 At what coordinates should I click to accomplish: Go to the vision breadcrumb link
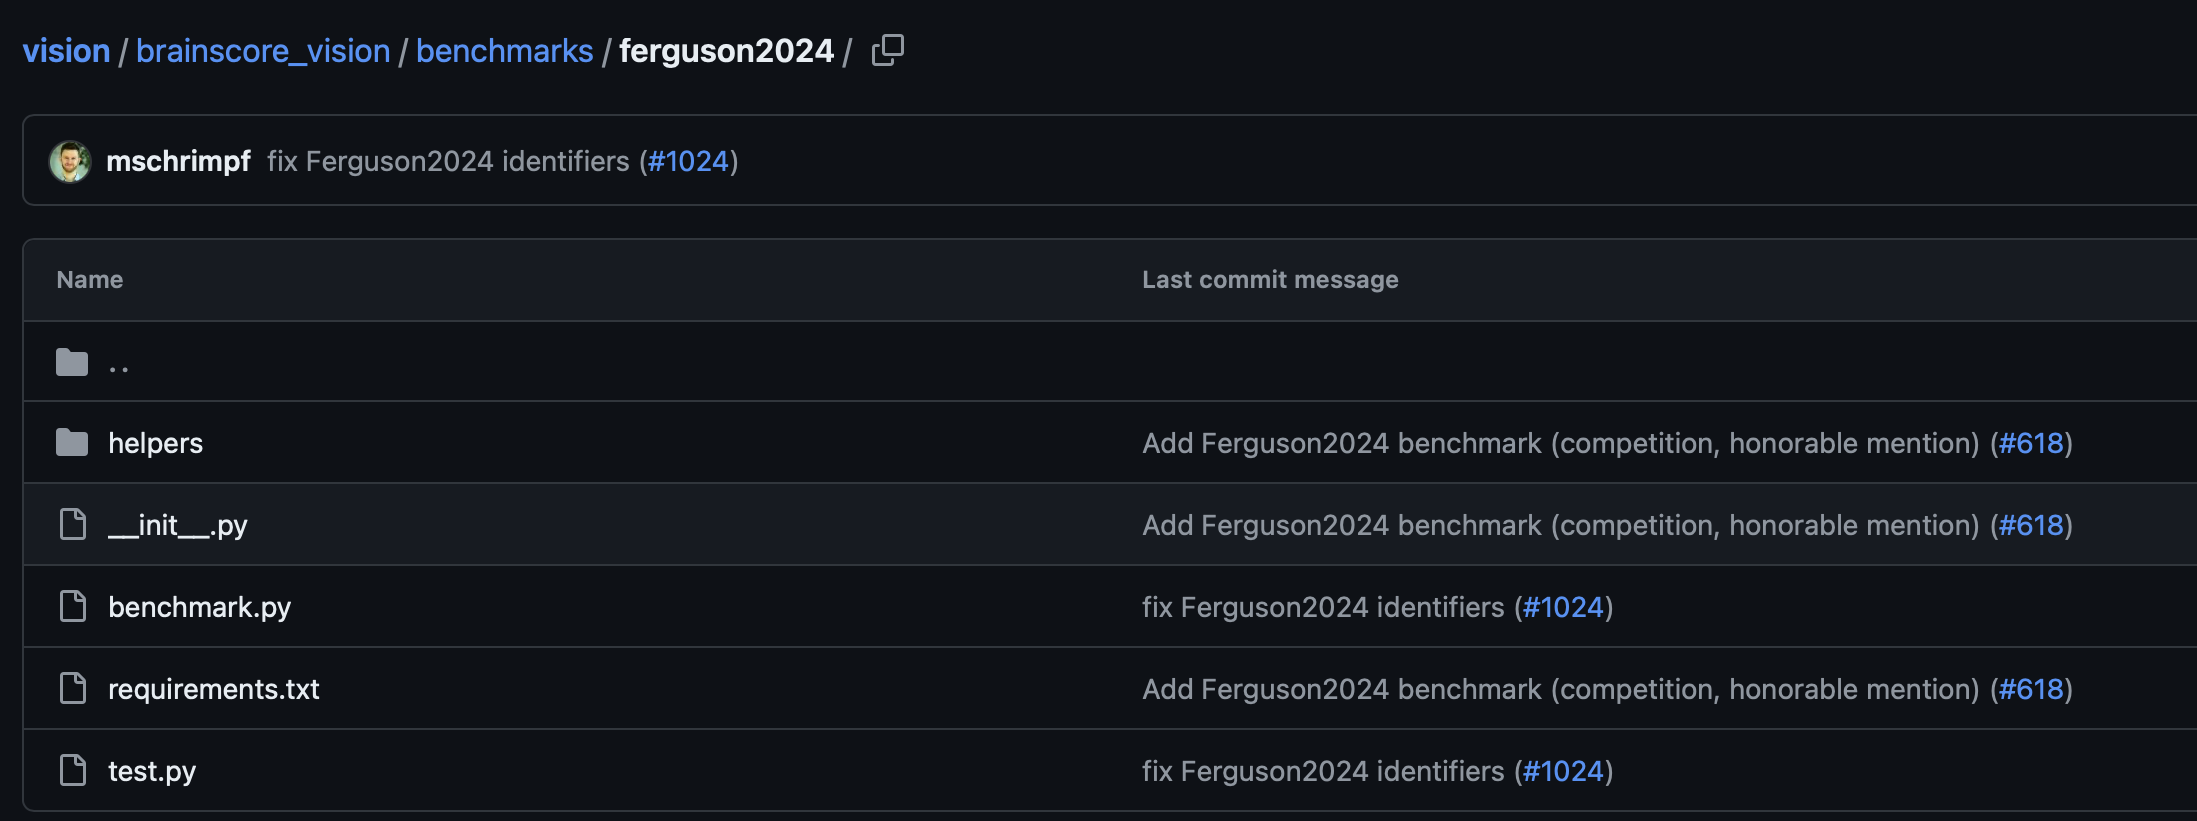[66, 51]
